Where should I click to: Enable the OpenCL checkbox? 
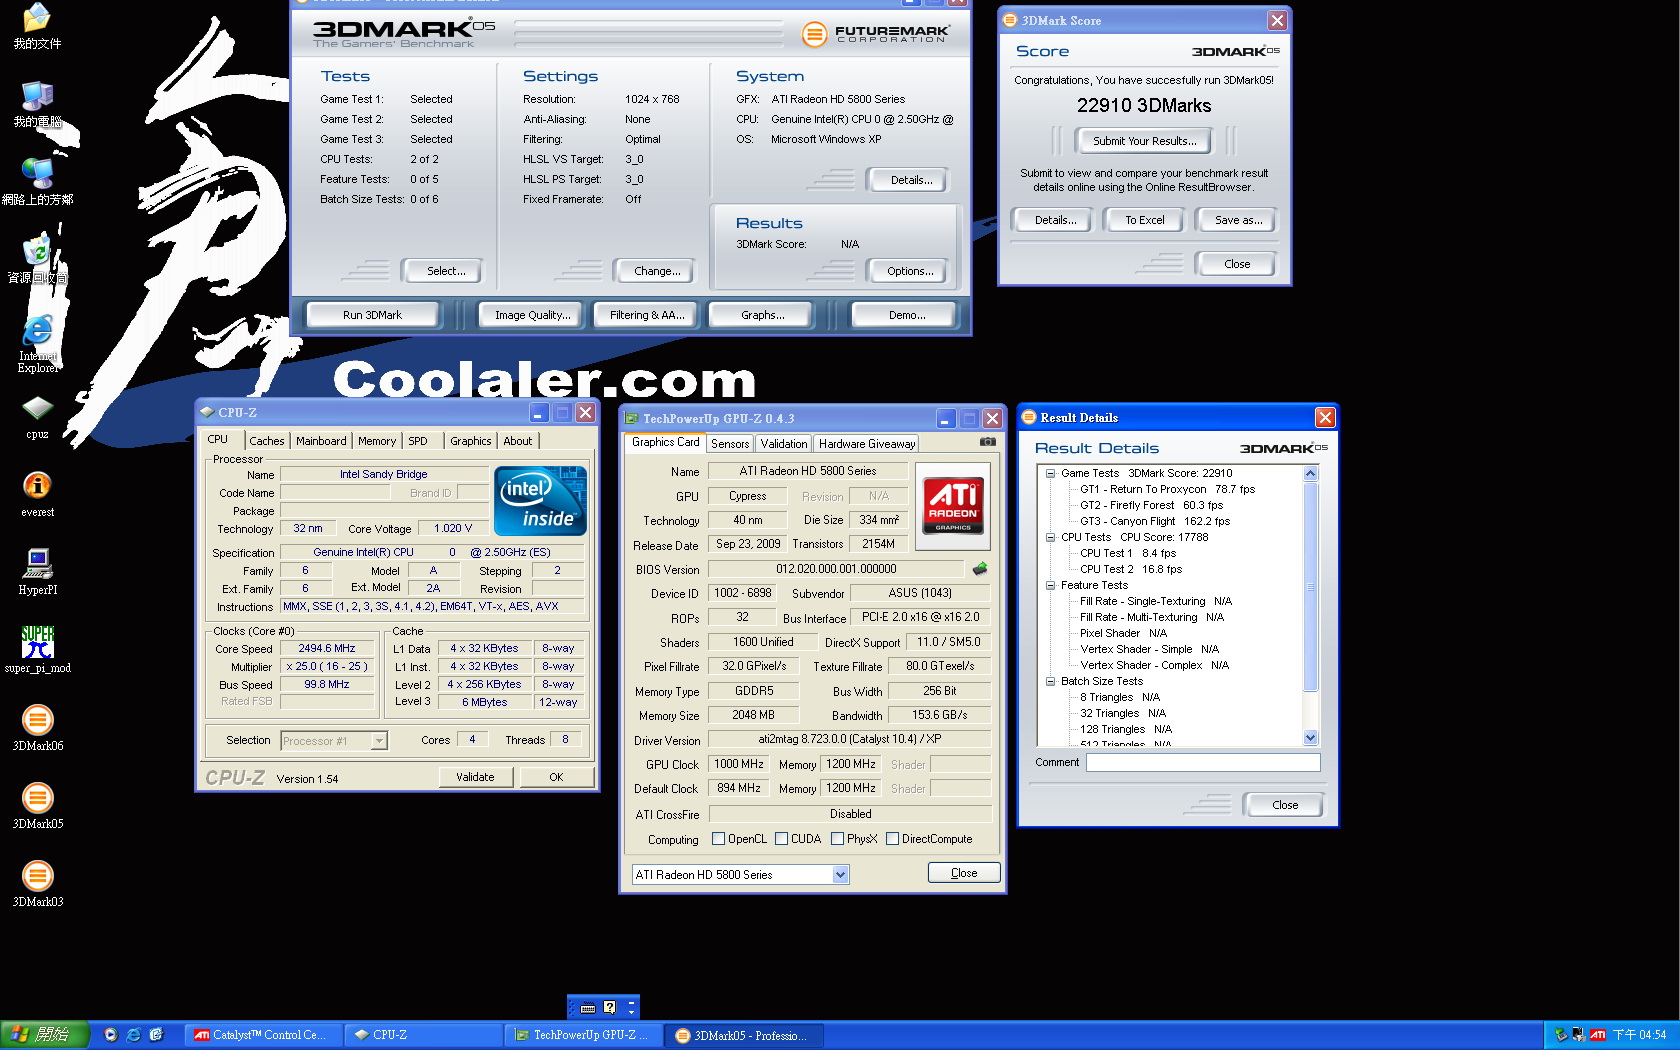click(718, 839)
